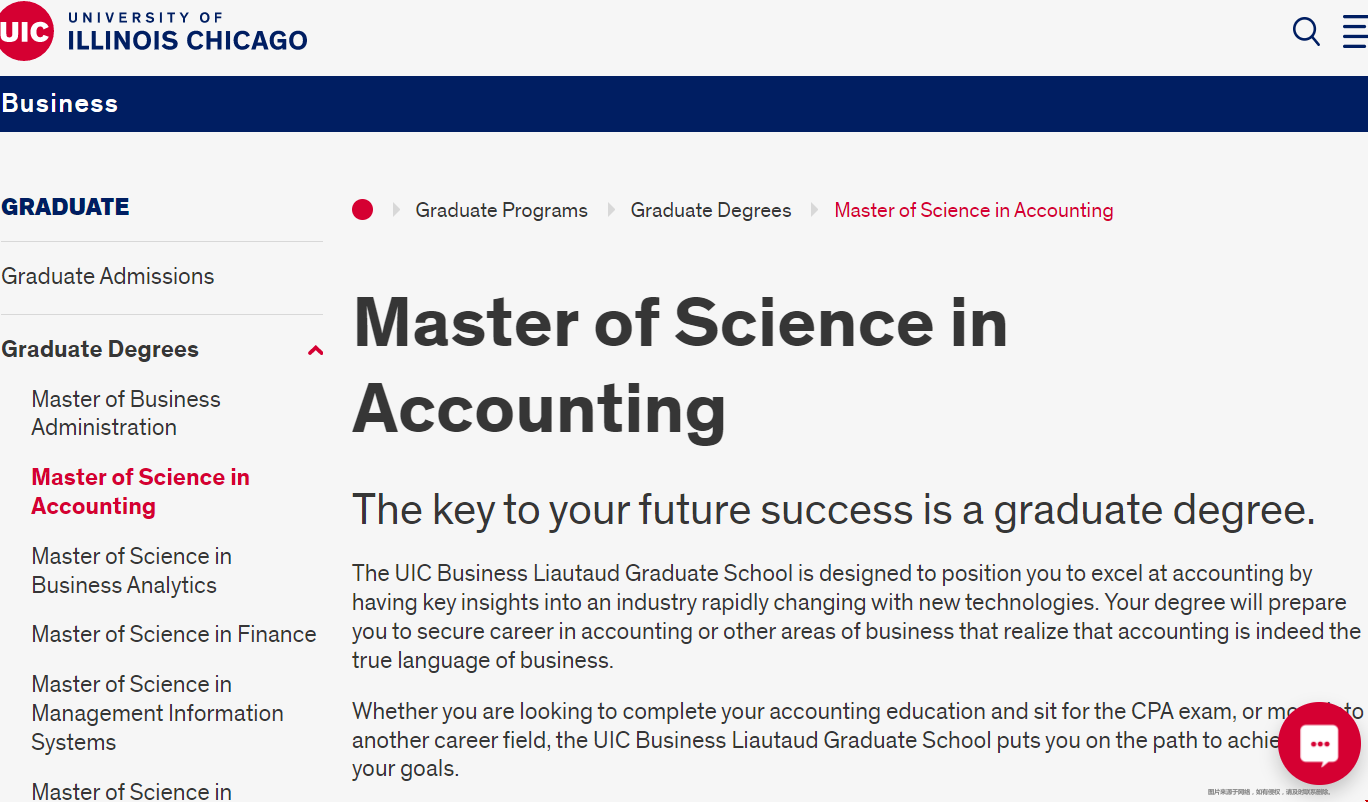This screenshot has width=1368, height=802.
Task: Select Graduate Degrees sidebar item
Action: 100,349
